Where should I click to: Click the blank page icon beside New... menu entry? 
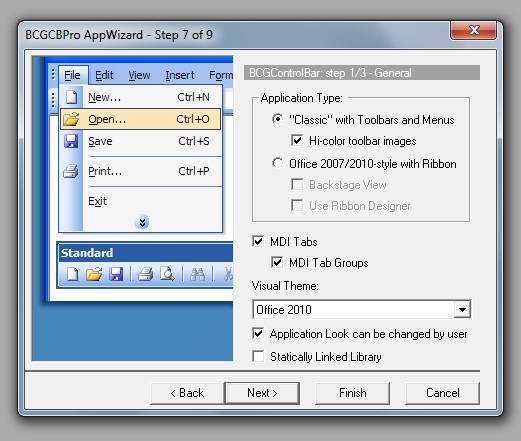click(x=71, y=97)
